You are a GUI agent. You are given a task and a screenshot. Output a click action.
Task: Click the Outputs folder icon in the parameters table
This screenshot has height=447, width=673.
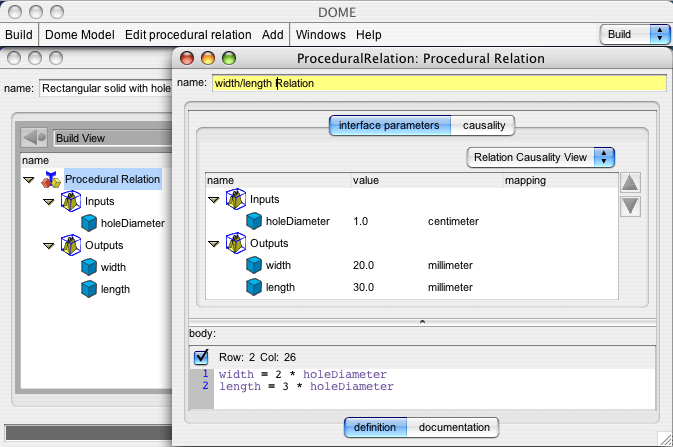click(236, 243)
